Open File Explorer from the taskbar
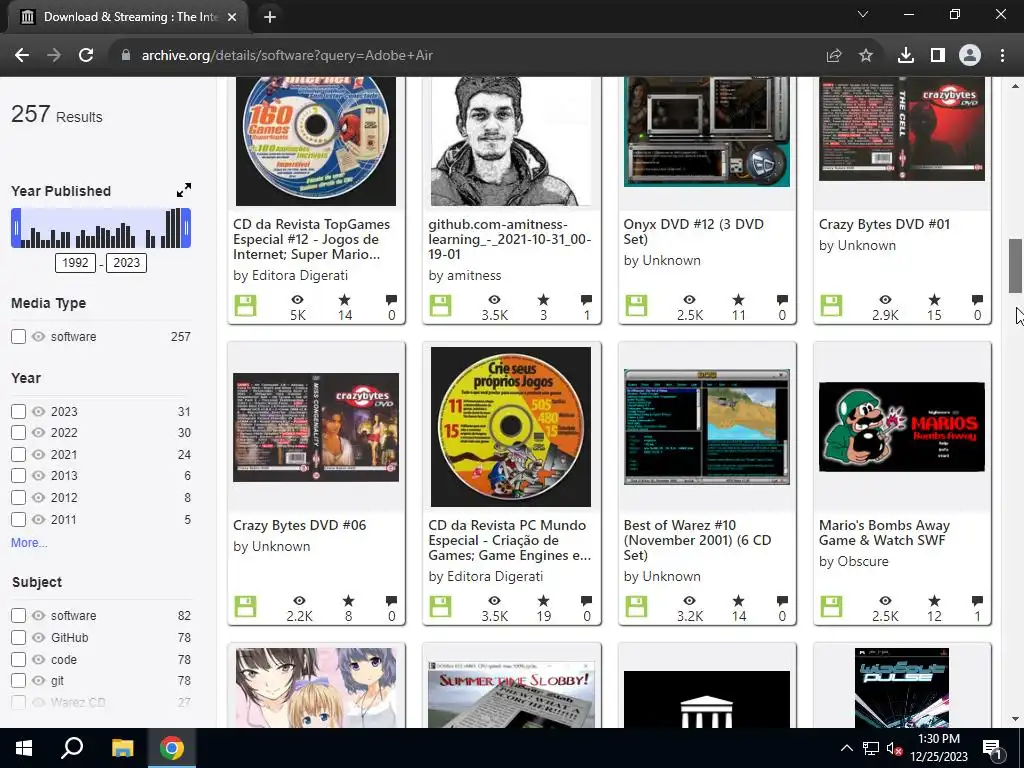This screenshot has width=1024, height=768. pyautogui.click(x=122, y=748)
